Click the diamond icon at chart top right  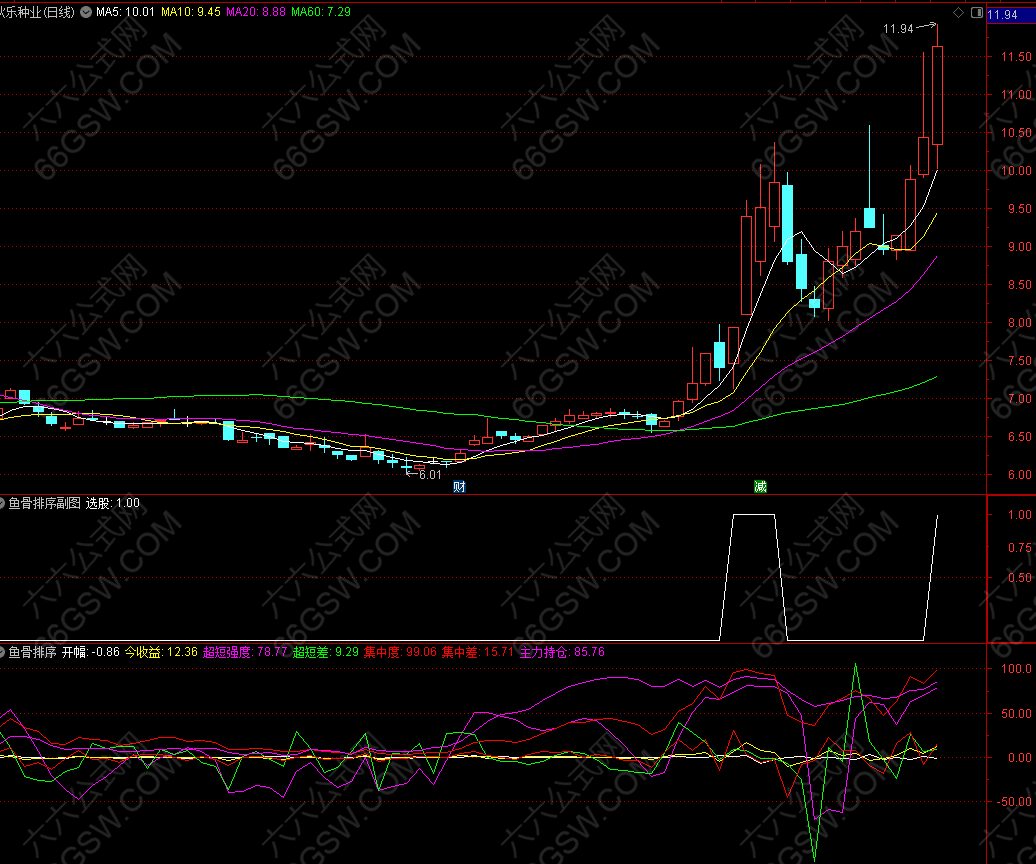[x=958, y=13]
